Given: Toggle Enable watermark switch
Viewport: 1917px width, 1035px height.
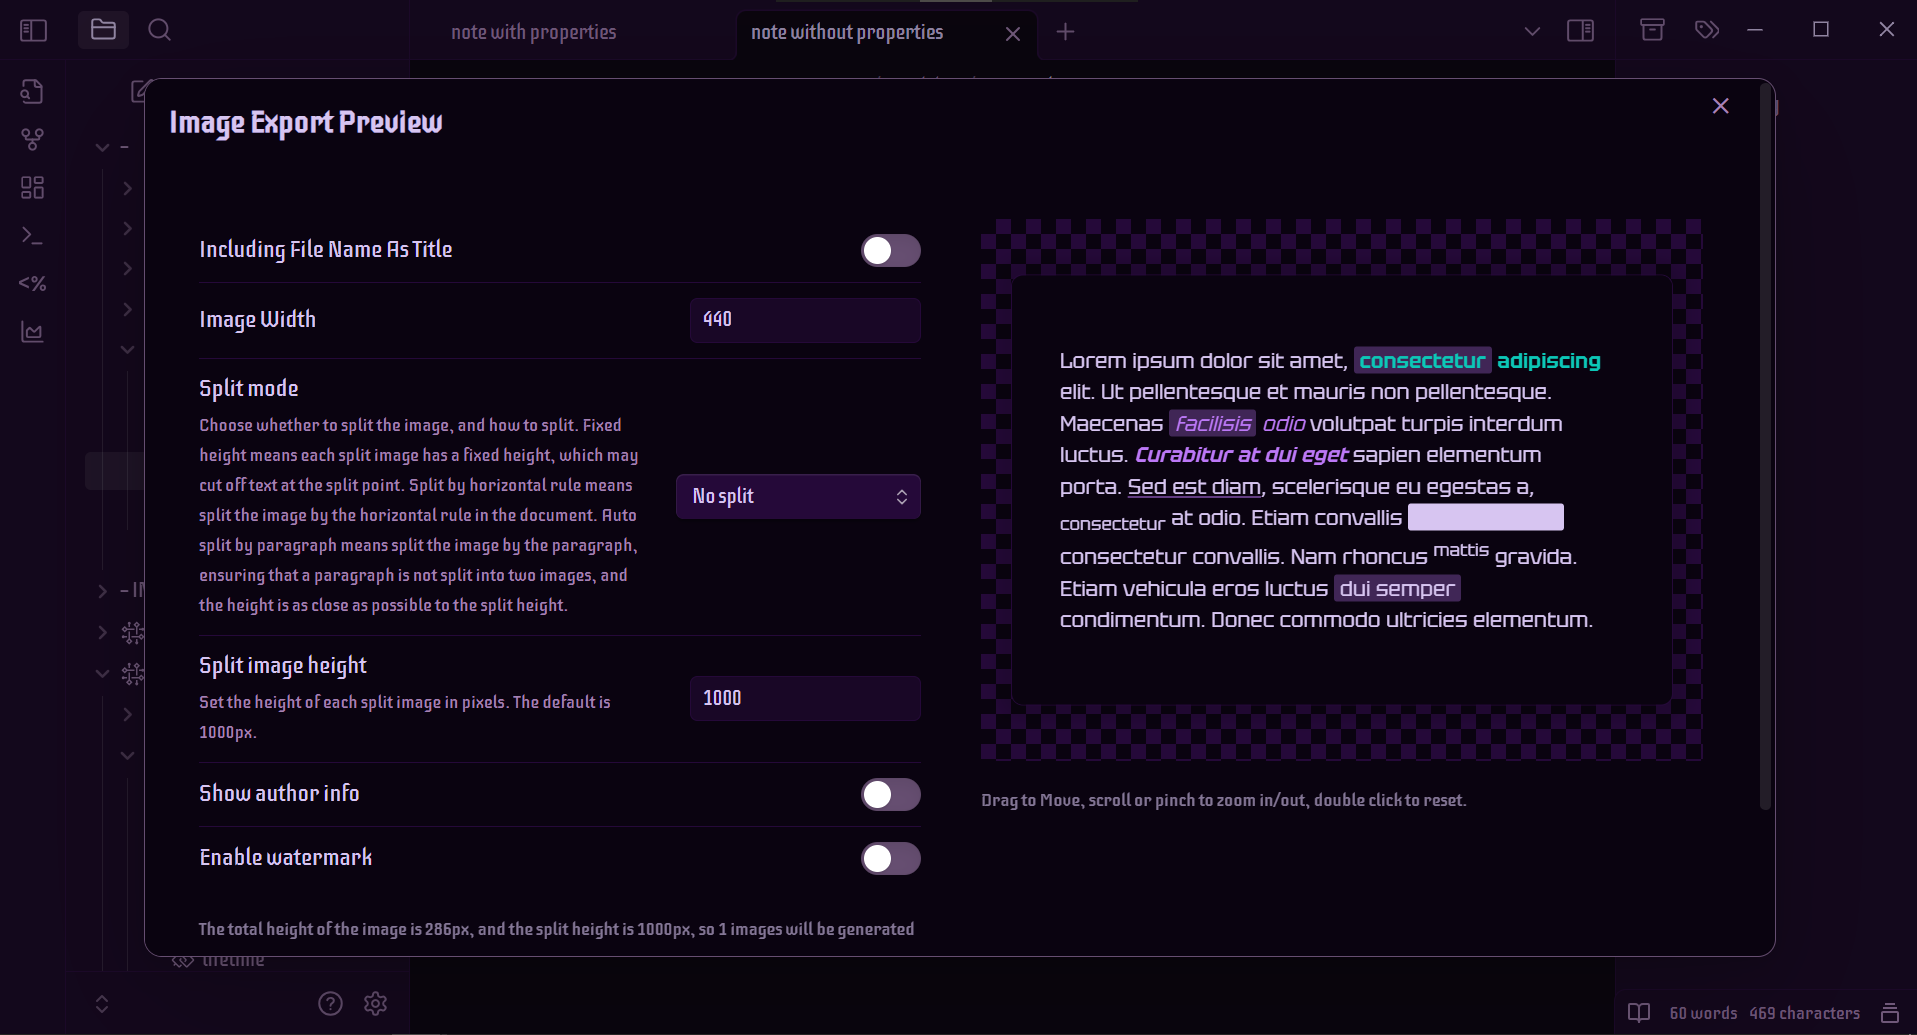Looking at the screenshot, I should pos(890,858).
